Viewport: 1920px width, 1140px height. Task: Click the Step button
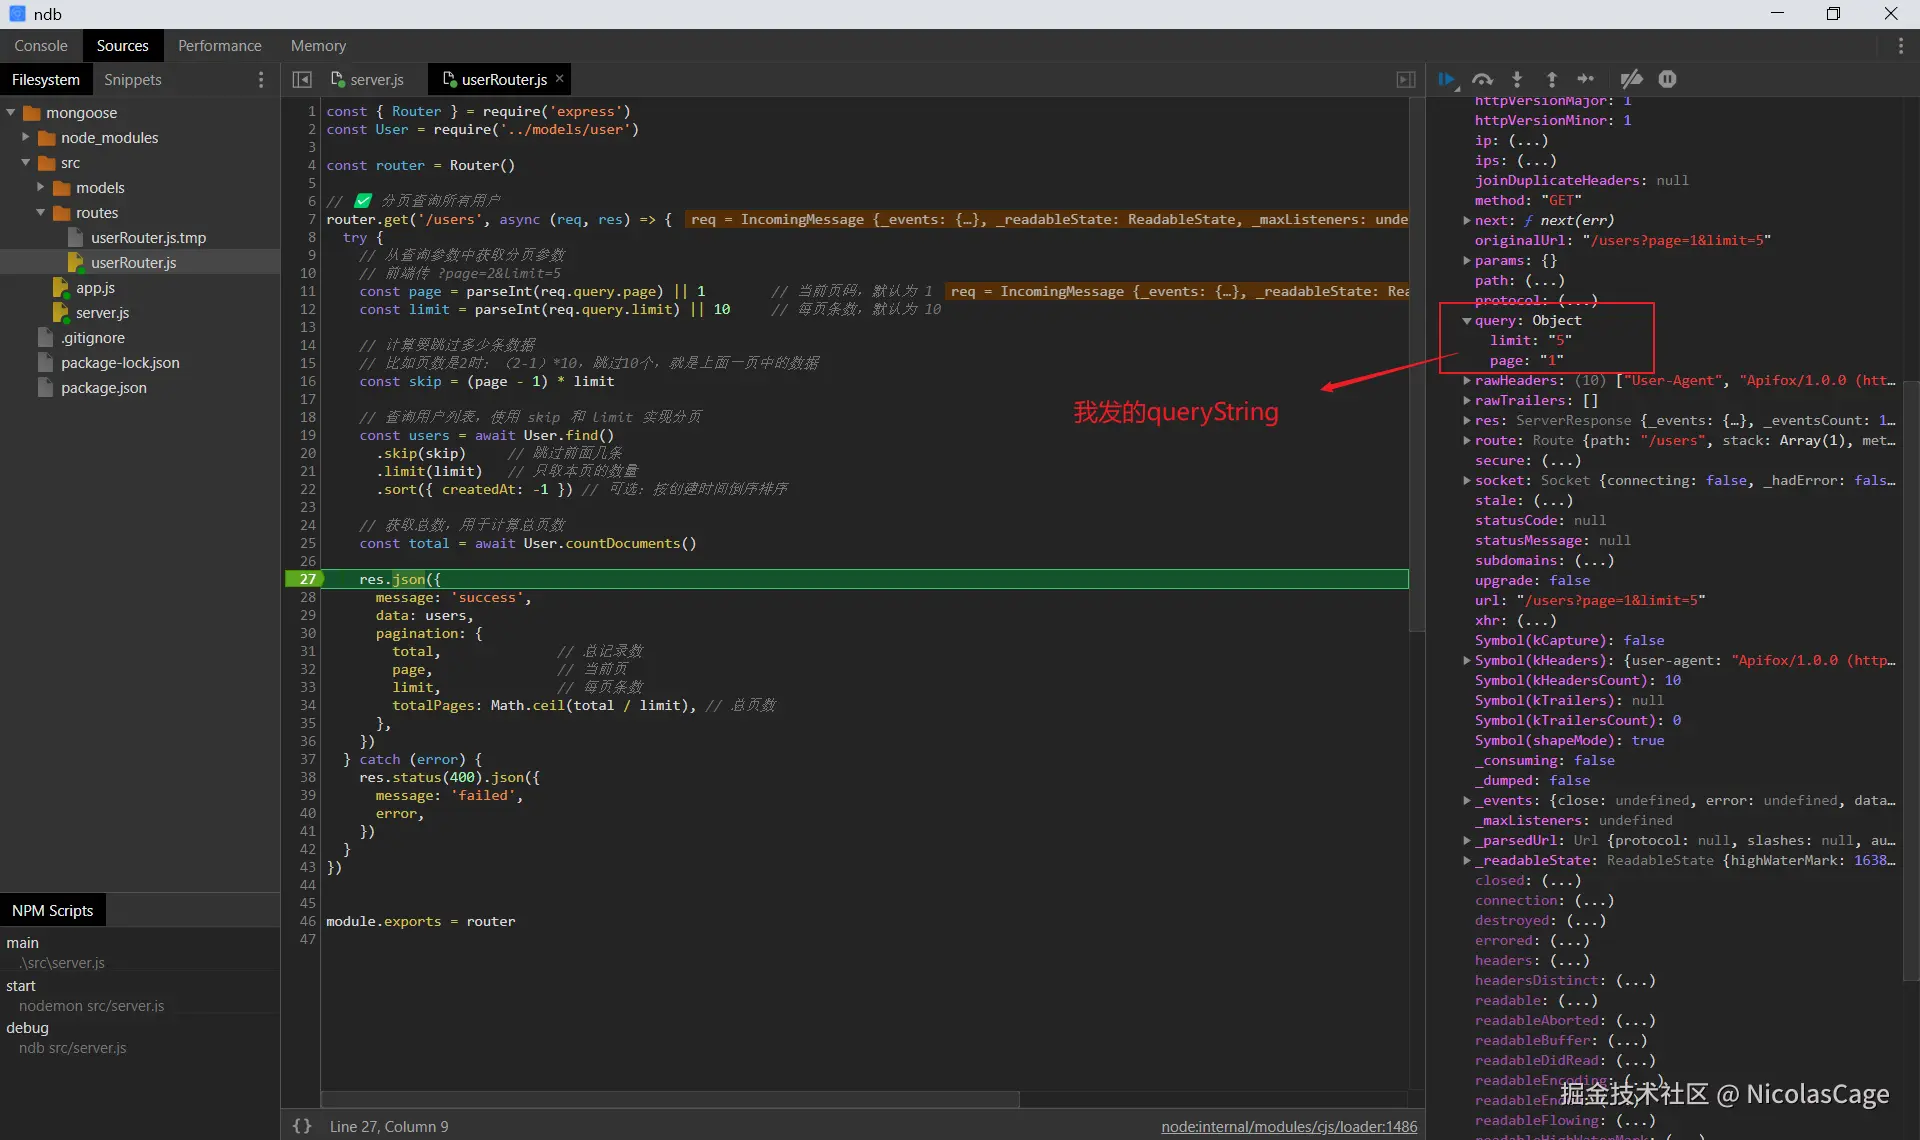pyautogui.click(x=1586, y=79)
